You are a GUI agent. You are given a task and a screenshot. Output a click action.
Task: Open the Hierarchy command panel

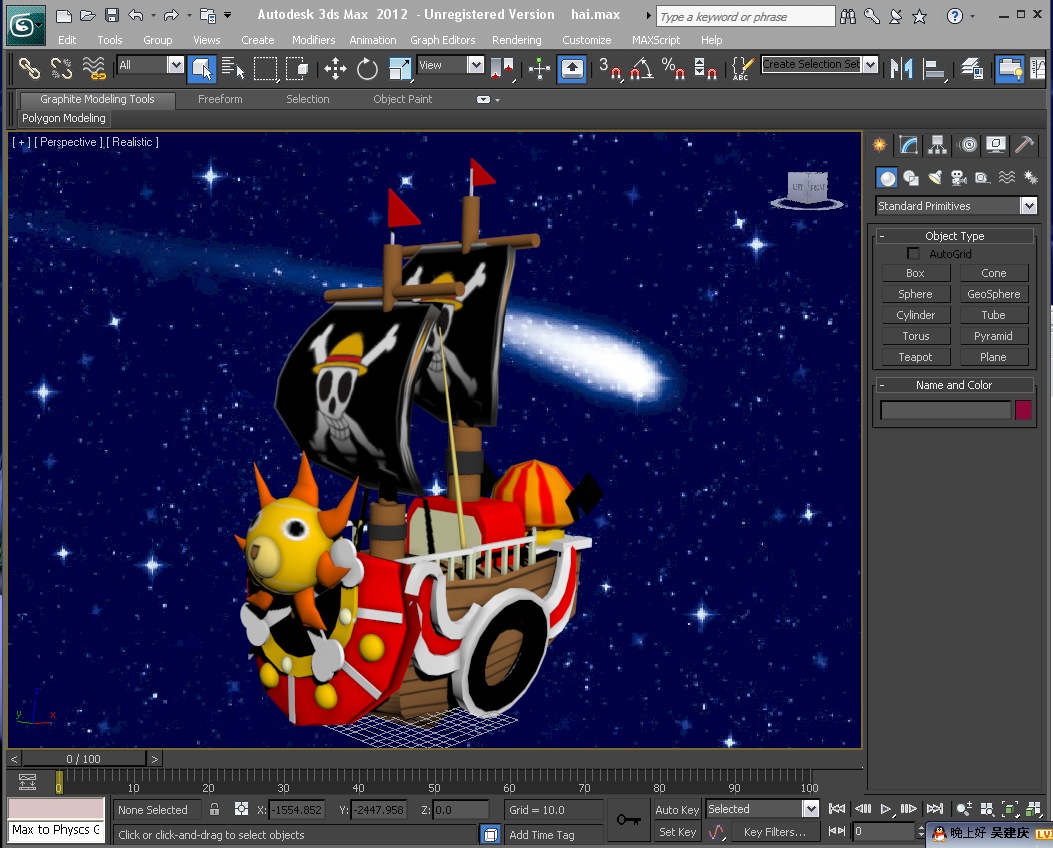(x=937, y=144)
